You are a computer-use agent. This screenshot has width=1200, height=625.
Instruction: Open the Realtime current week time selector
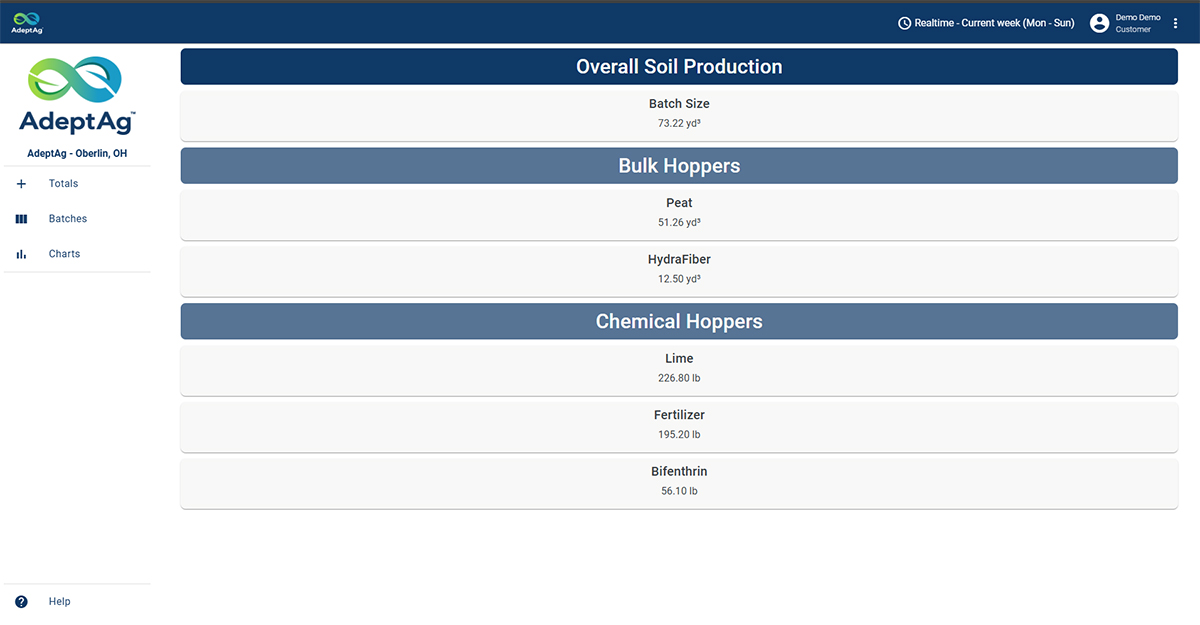pyautogui.click(x=994, y=23)
